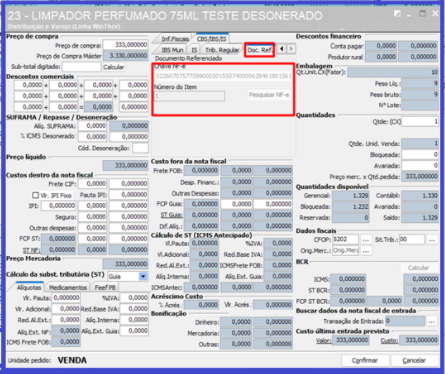445x374 pixels.
Task: Click the Cód. Desoneração field
Action: click(x=140, y=148)
